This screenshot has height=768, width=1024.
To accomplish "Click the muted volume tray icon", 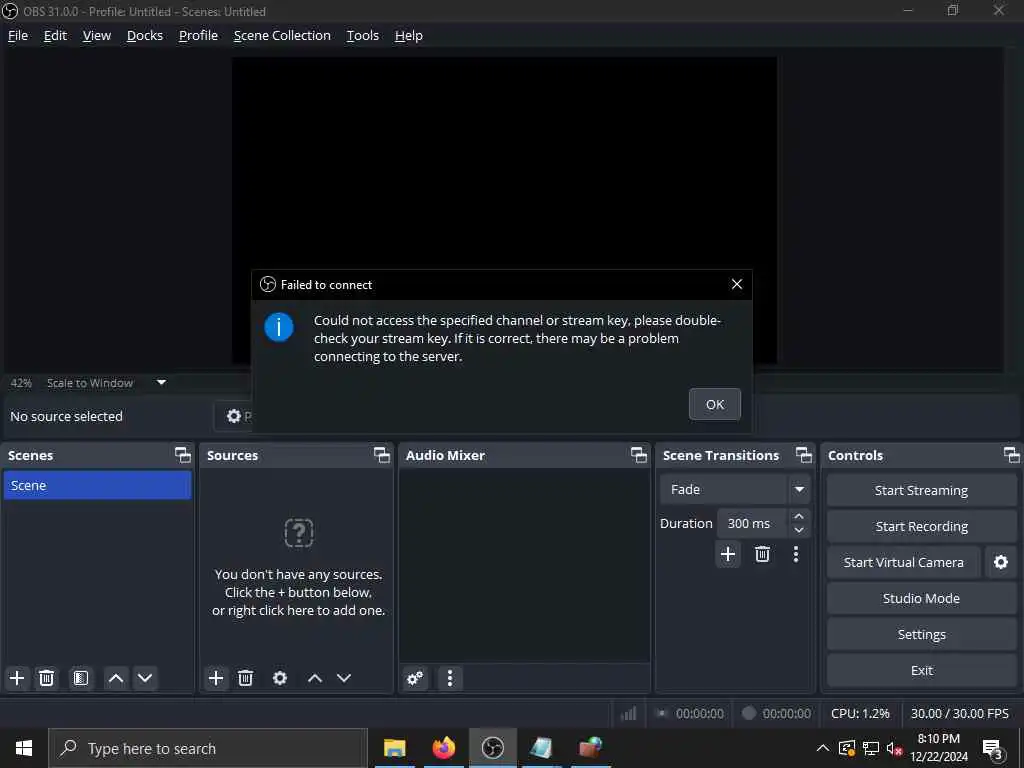I will 894,748.
